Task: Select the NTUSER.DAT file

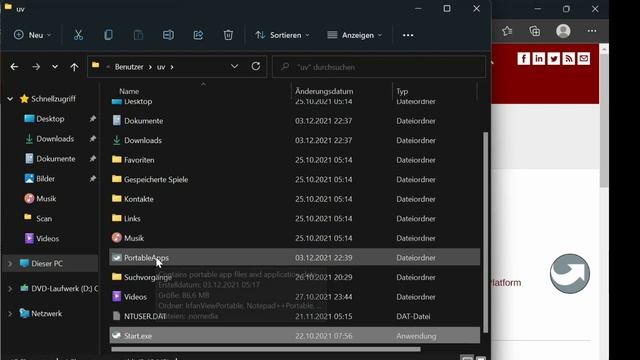Action: click(295, 316)
